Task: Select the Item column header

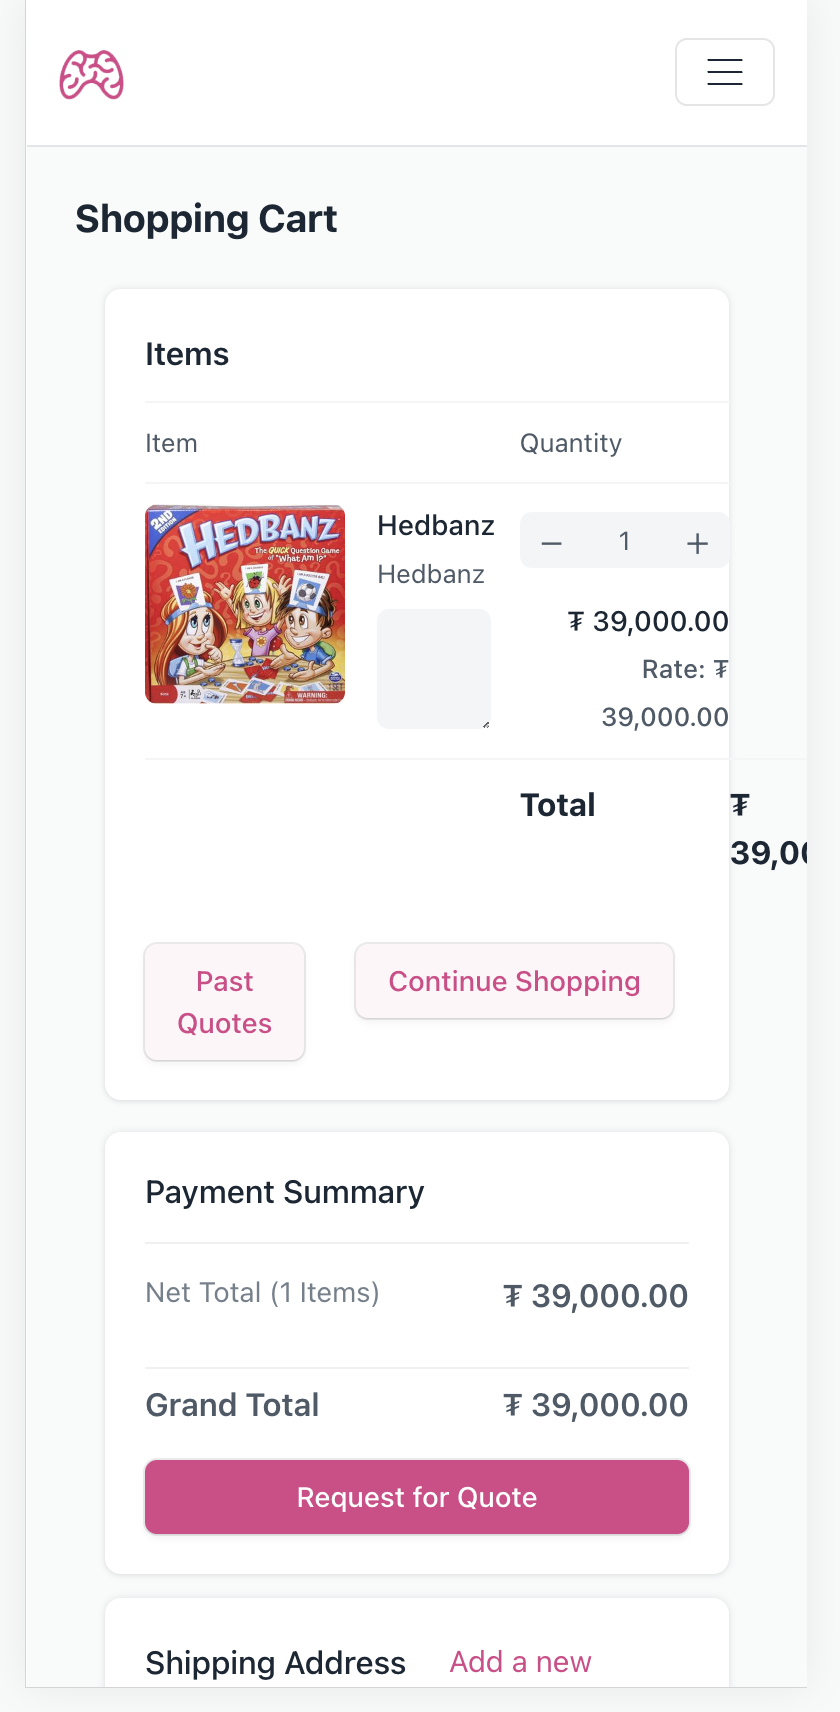Action: pos(171,443)
